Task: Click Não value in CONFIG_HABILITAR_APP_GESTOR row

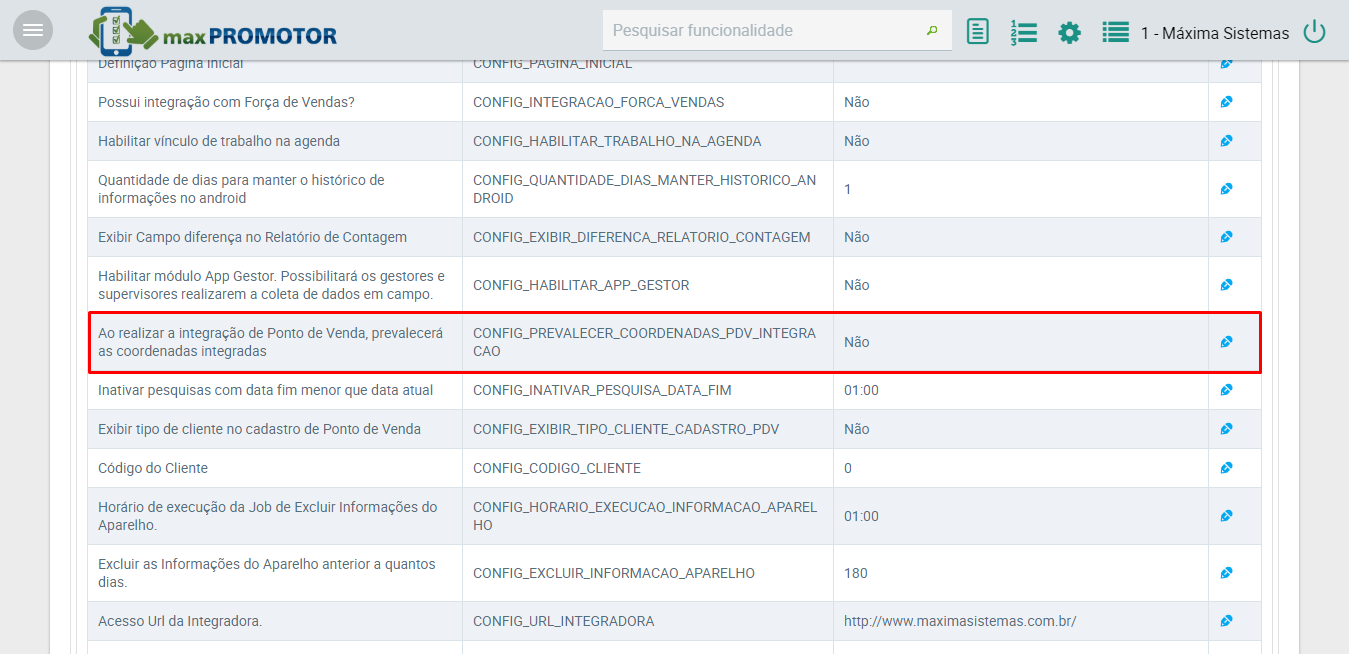Action: pos(857,285)
